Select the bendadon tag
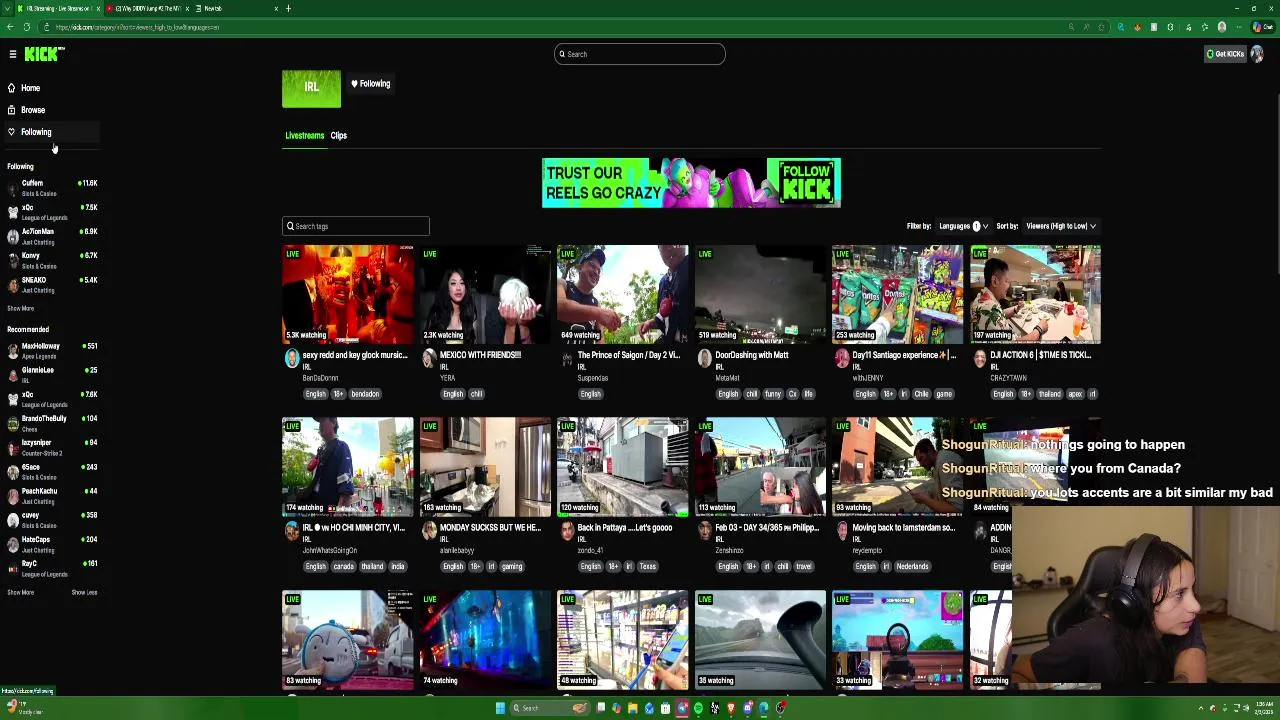Viewport: 1280px width, 720px height. tap(365, 394)
